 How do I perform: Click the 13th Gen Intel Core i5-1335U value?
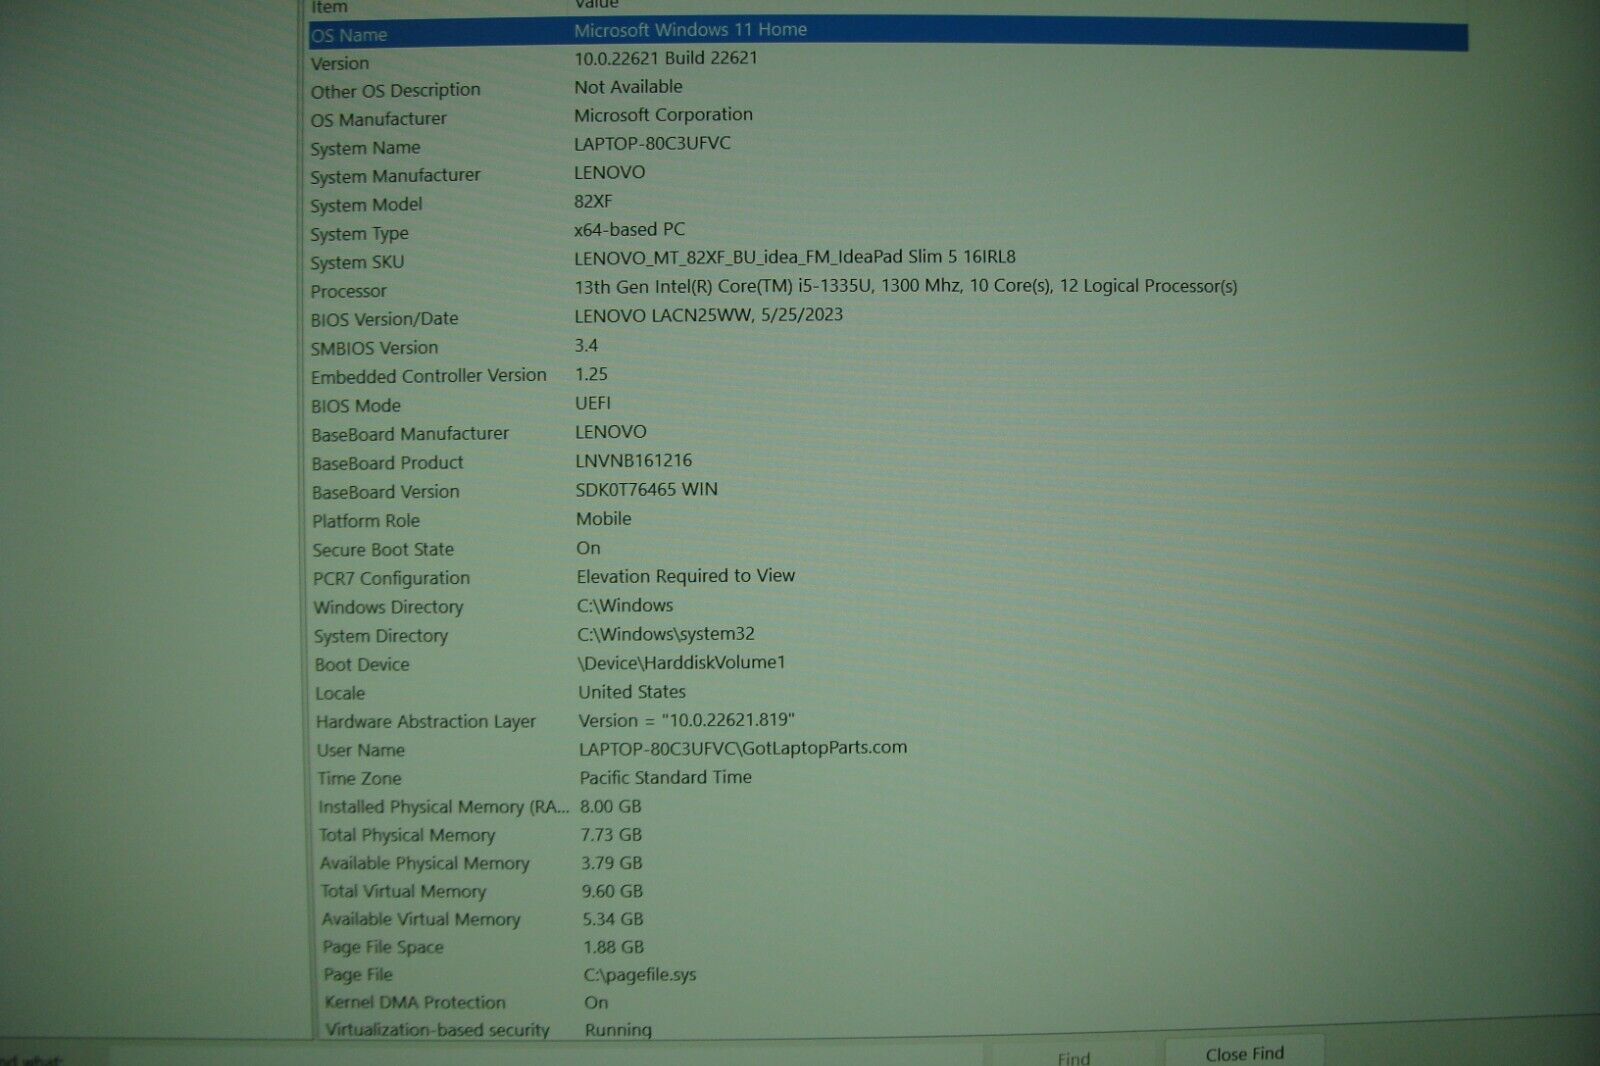click(905, 286)
